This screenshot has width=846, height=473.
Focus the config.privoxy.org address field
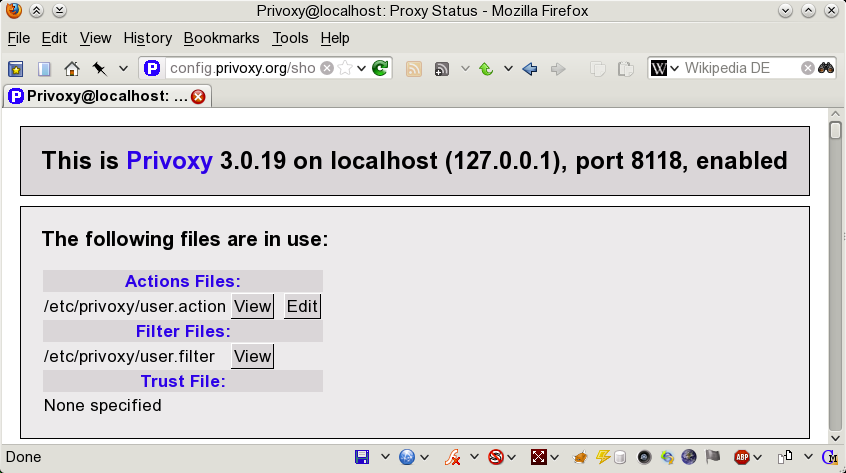(242, 68)
